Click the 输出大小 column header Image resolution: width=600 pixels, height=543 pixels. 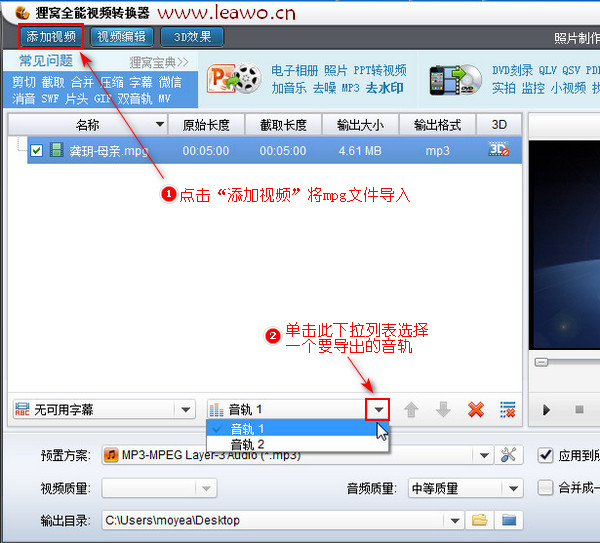[x=360, y=125]
